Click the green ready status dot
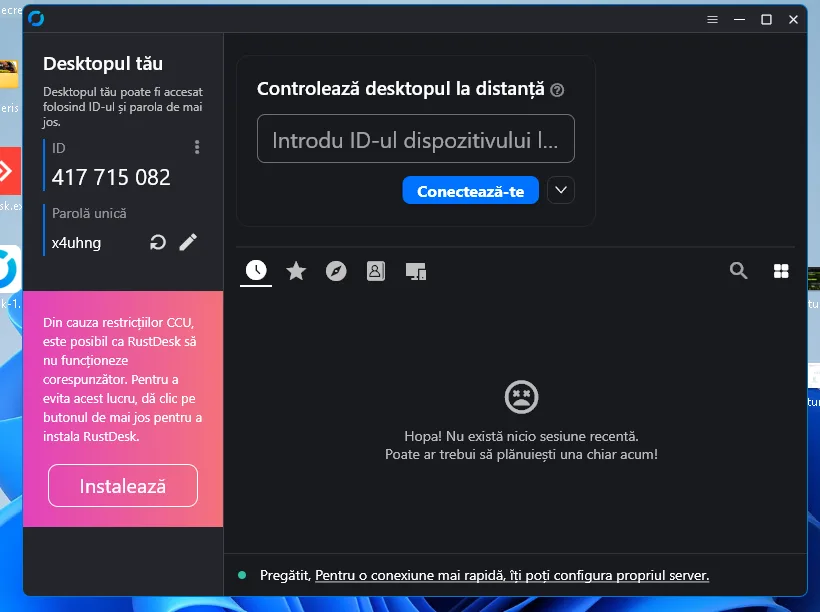This screenshot has width=820, height=612. point(242,575)
